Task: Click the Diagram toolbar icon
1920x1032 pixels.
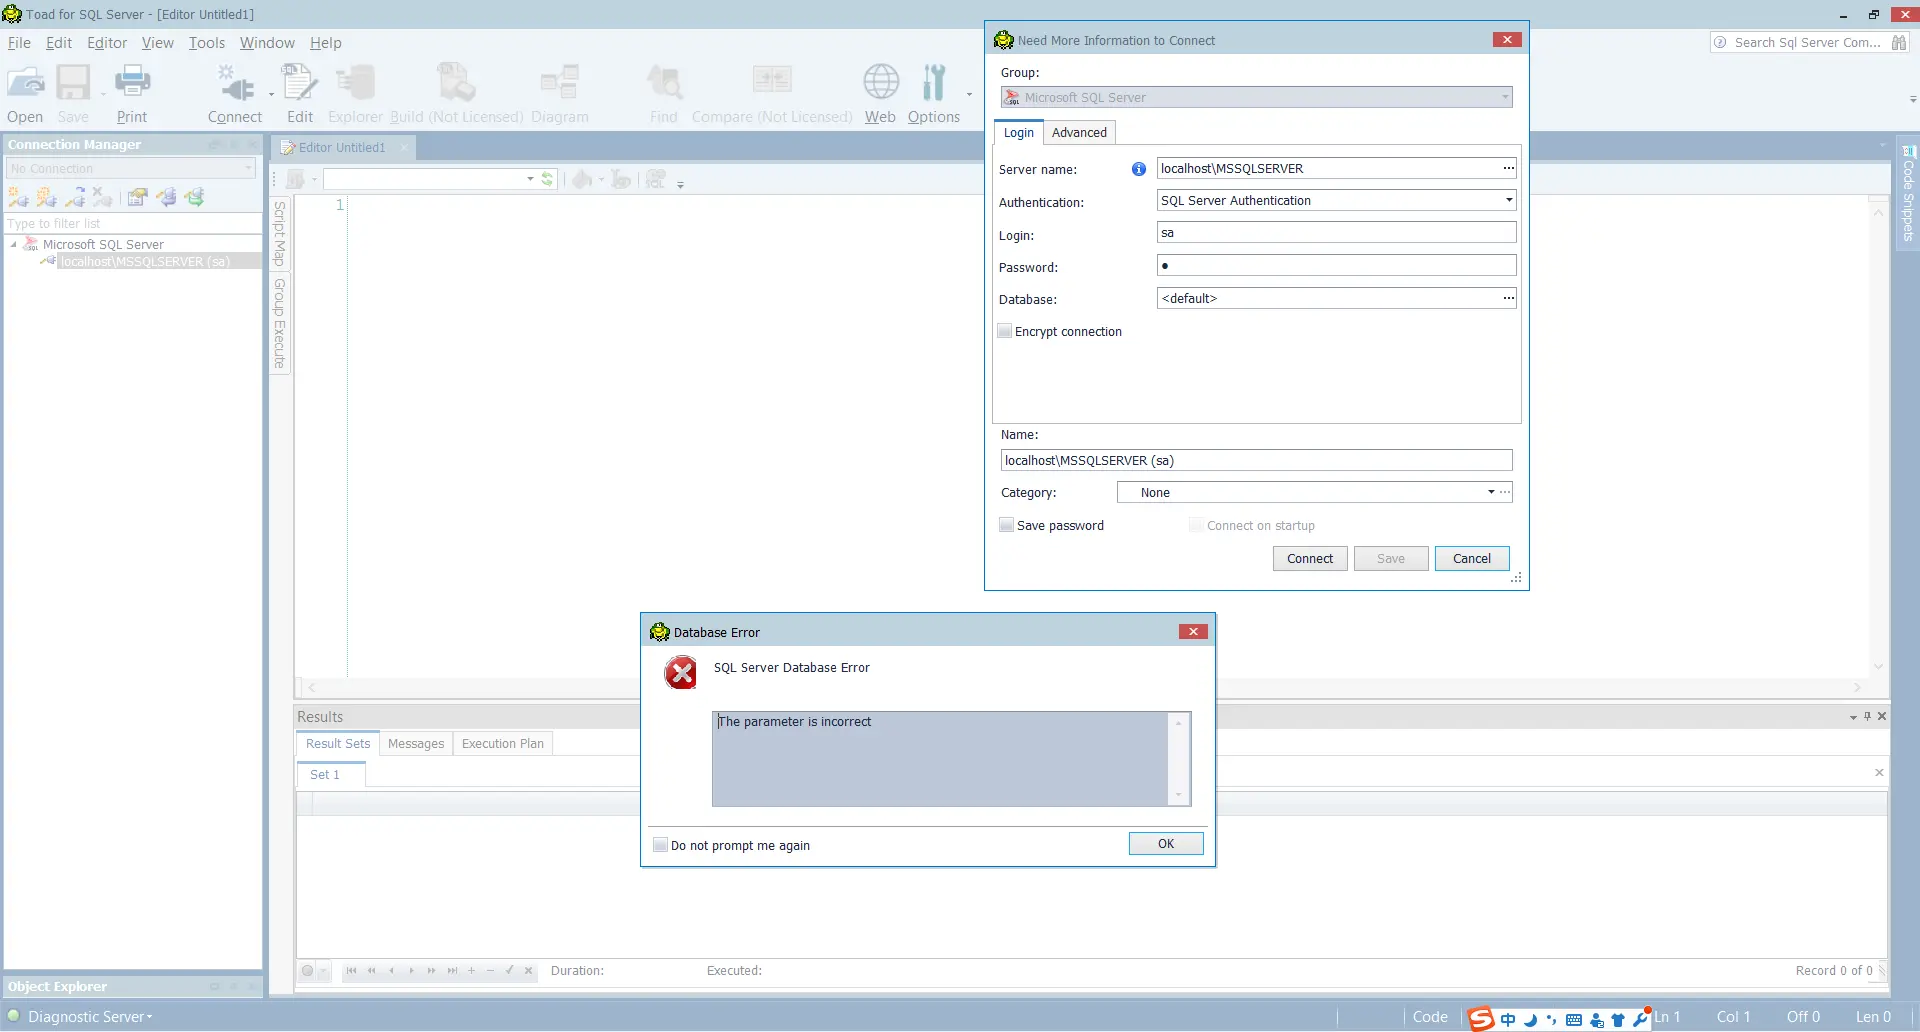Action: (x=560, y=83)
